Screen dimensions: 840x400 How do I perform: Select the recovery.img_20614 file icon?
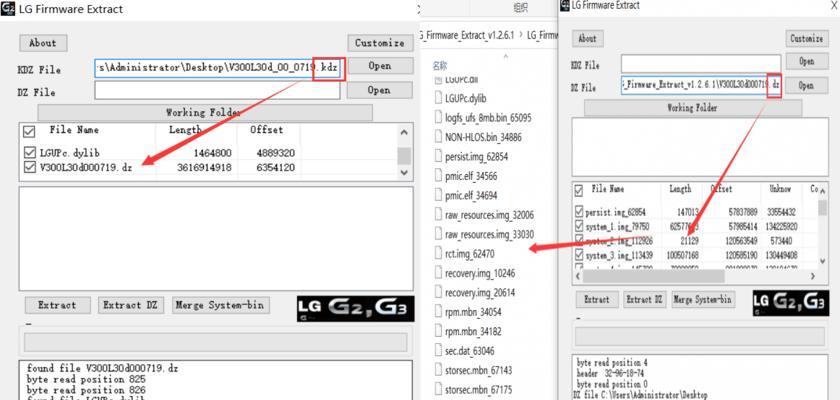438,292
